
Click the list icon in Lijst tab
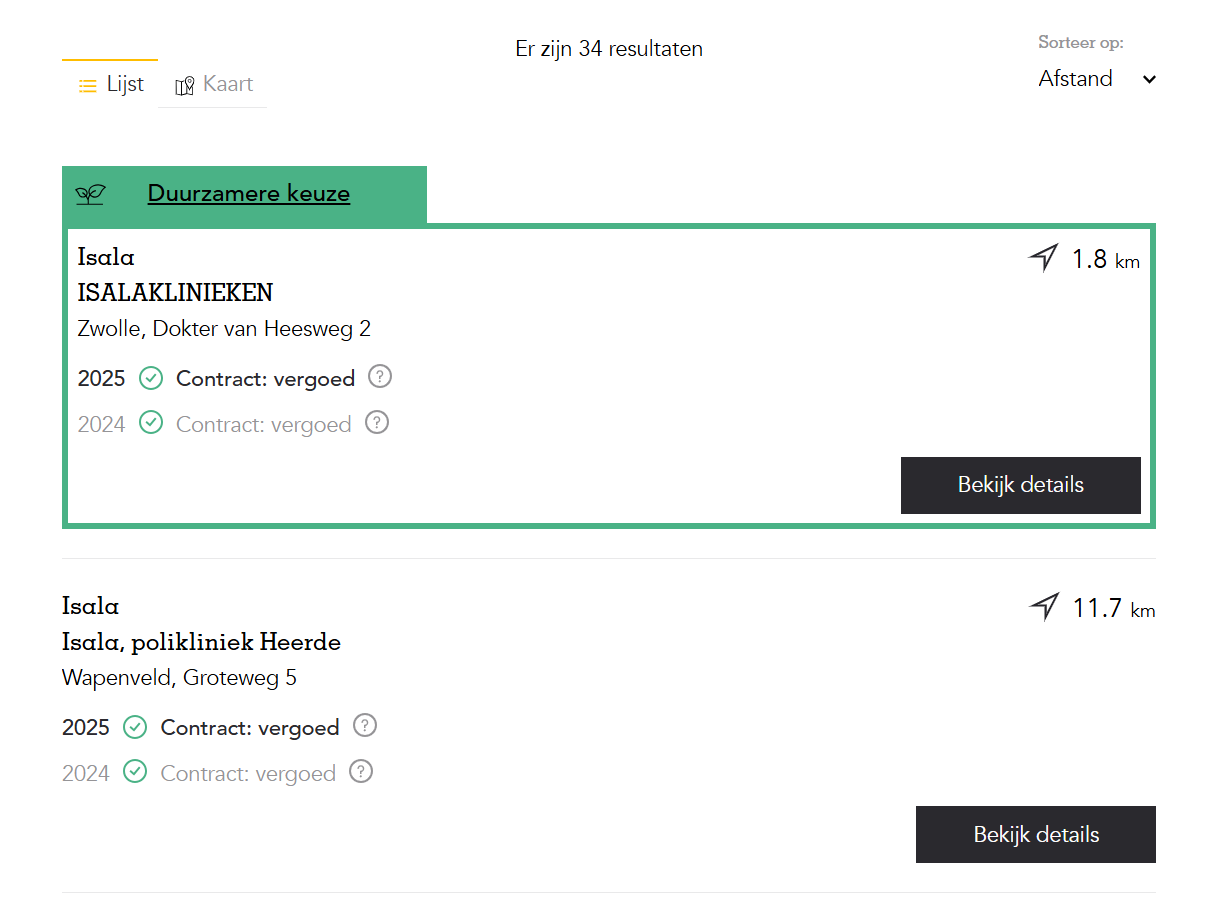pyautogui.click(x=87, y=86)
